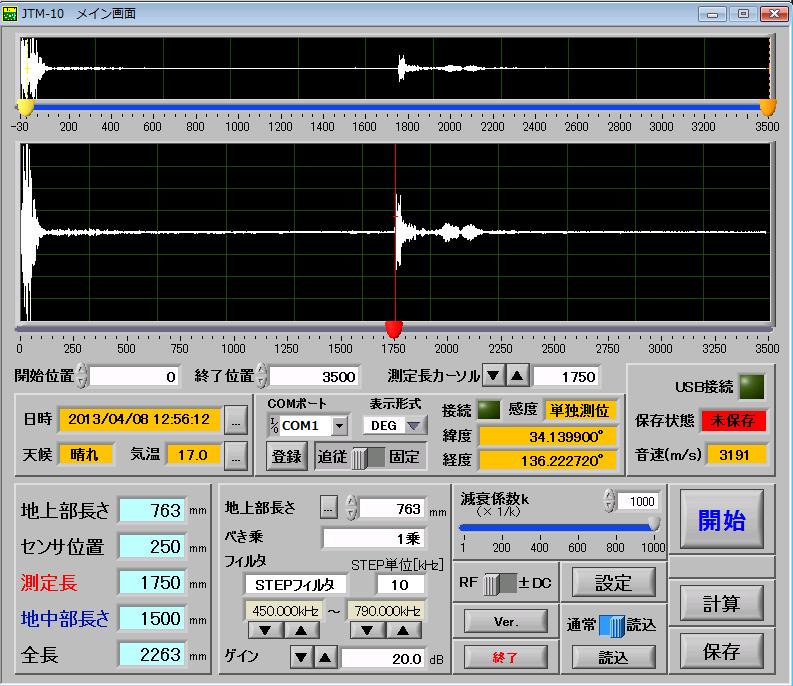Click the ゲイン gain down arrow
This screenshot has height=686, width=793.
coord(302,657)
